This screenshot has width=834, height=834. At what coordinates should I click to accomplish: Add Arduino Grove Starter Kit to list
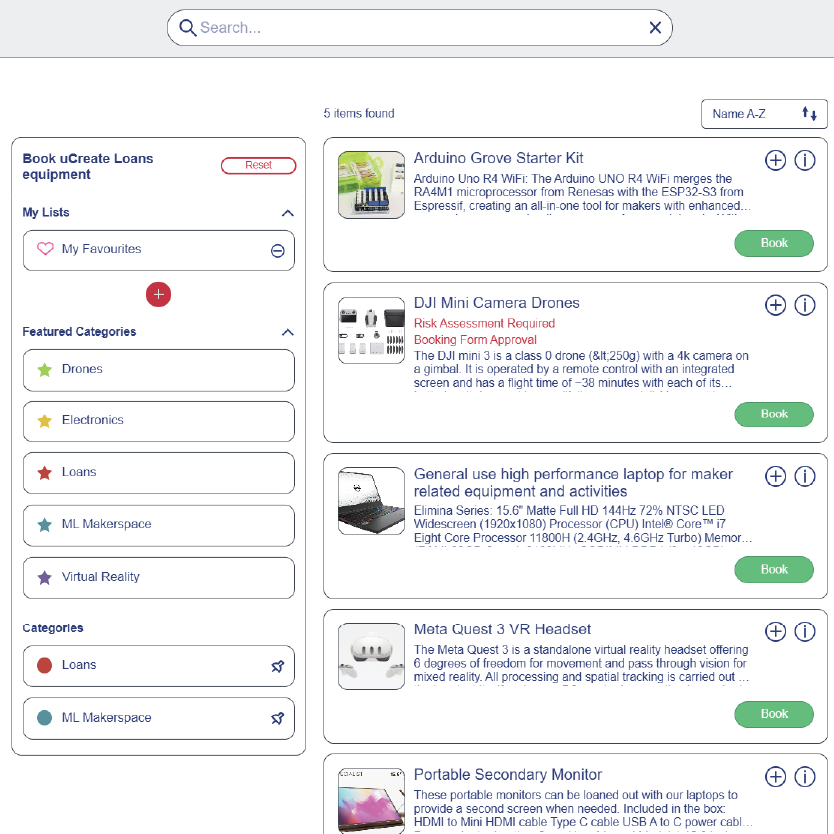tap(775, 160)
